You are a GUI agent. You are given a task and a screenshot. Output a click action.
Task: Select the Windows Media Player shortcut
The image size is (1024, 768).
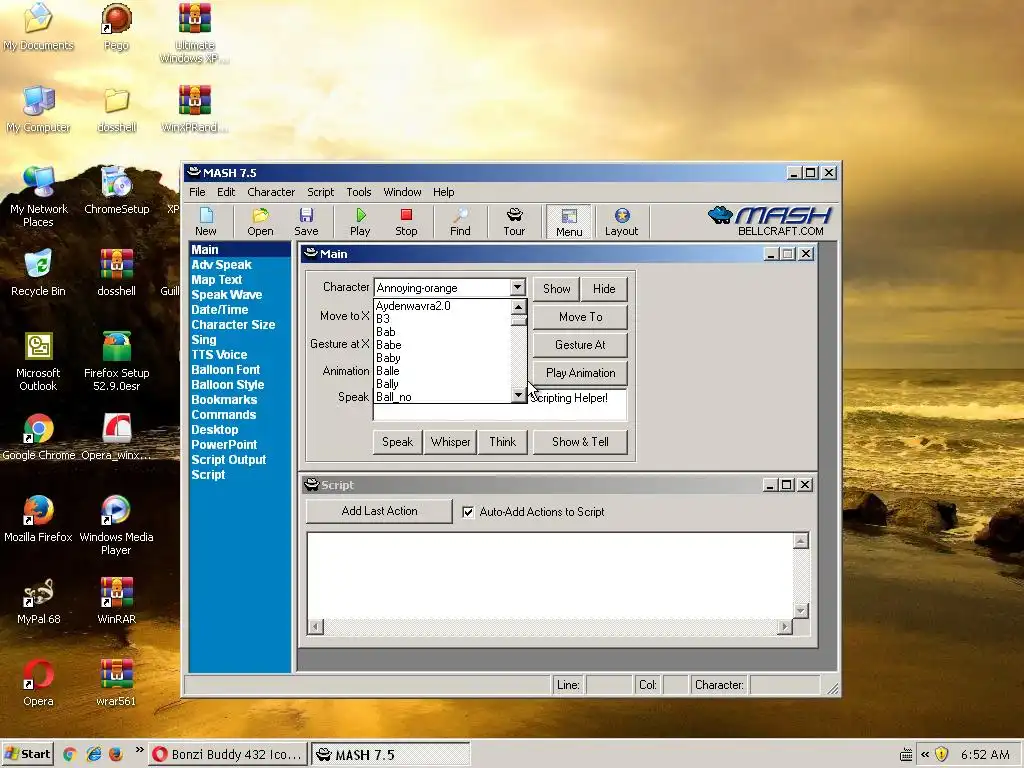[116, 525]
